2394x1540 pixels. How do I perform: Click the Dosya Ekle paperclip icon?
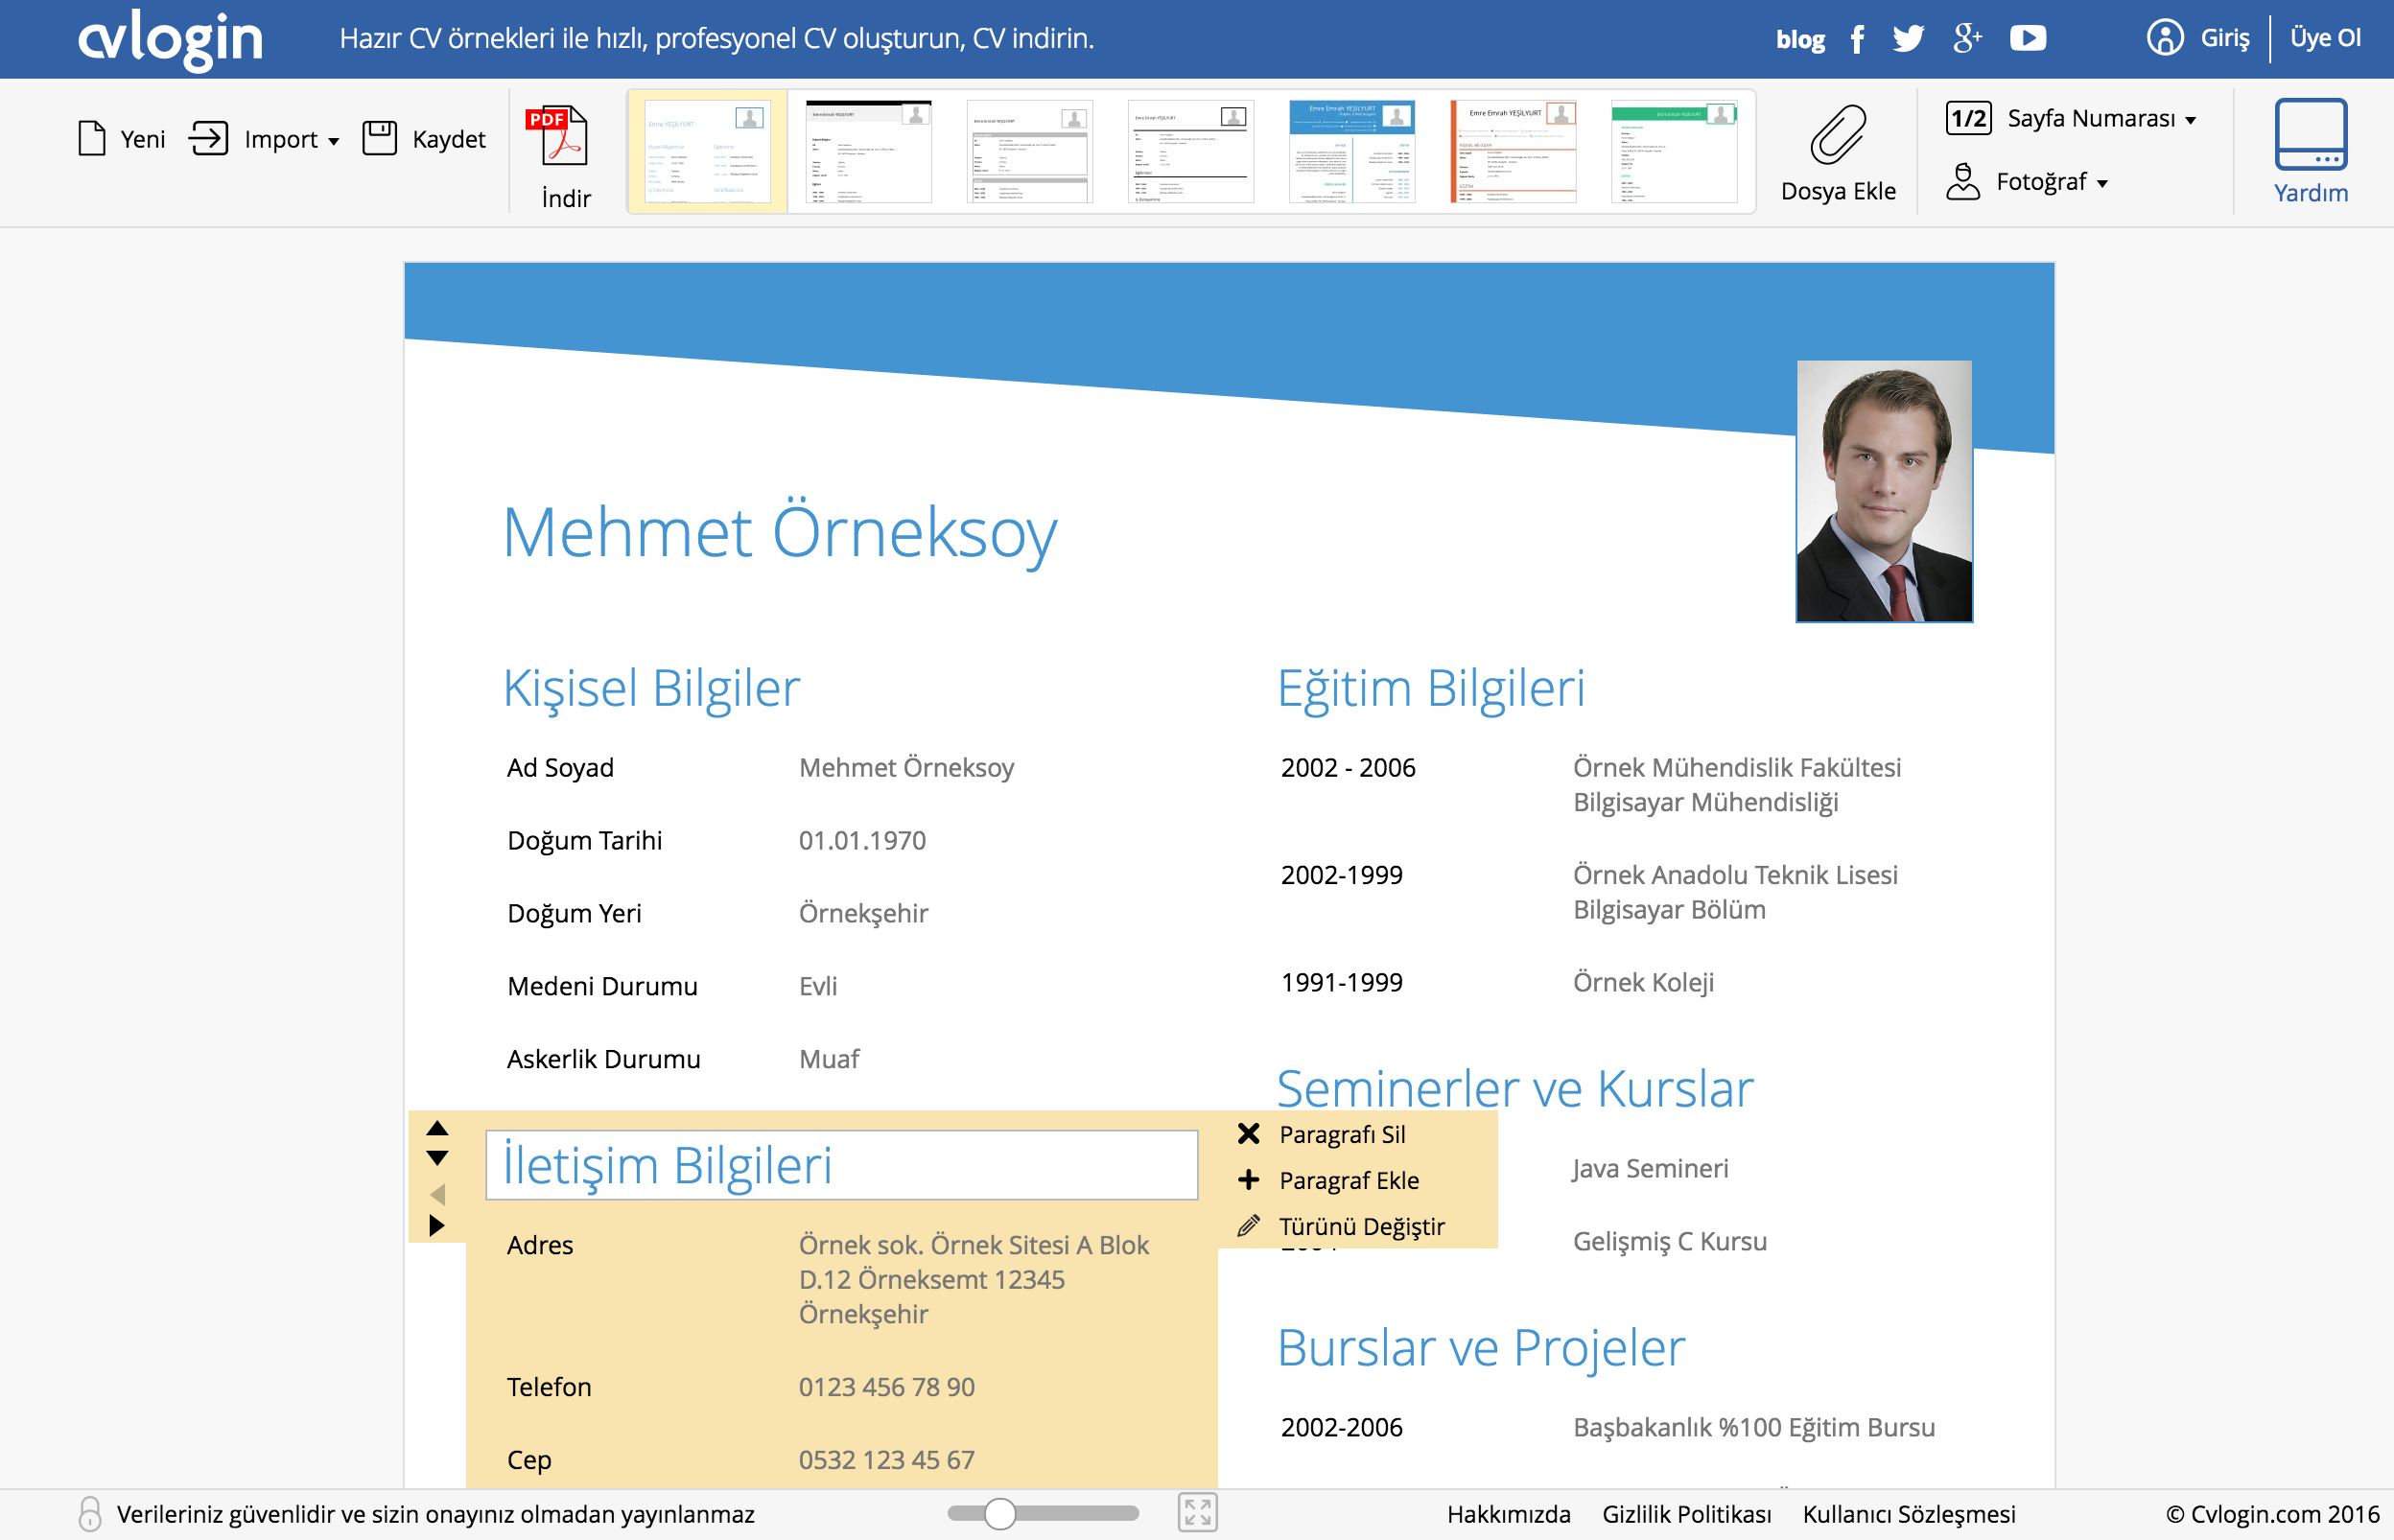pos(1838,134)
